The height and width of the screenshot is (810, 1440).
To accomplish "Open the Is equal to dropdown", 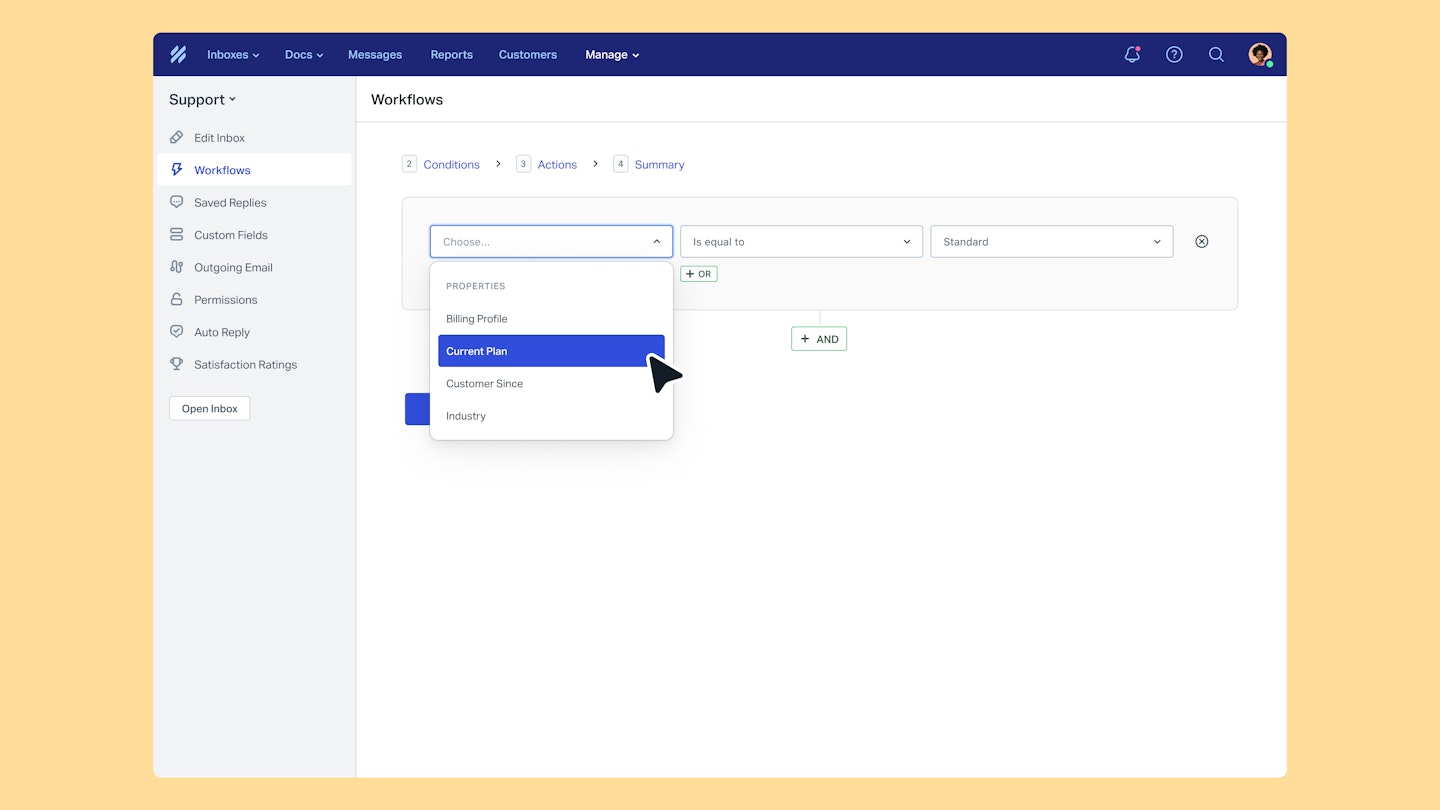I will 801,241.
